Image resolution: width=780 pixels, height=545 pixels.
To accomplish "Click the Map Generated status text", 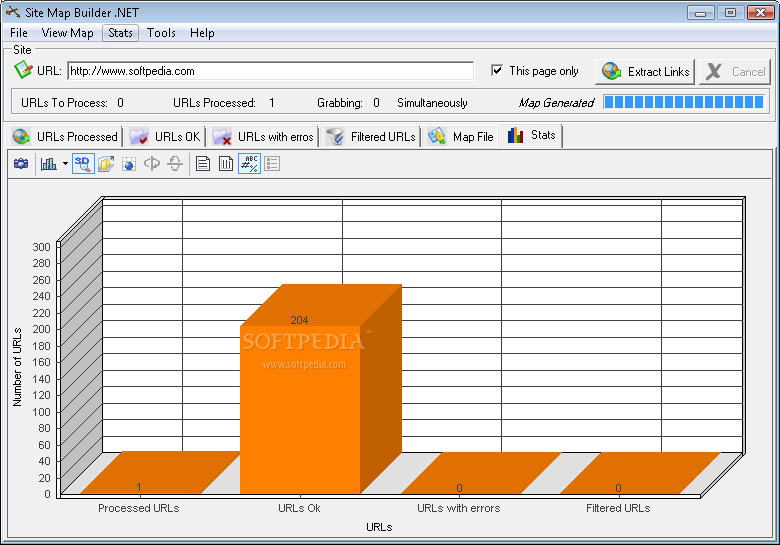I will pos(556,103).
